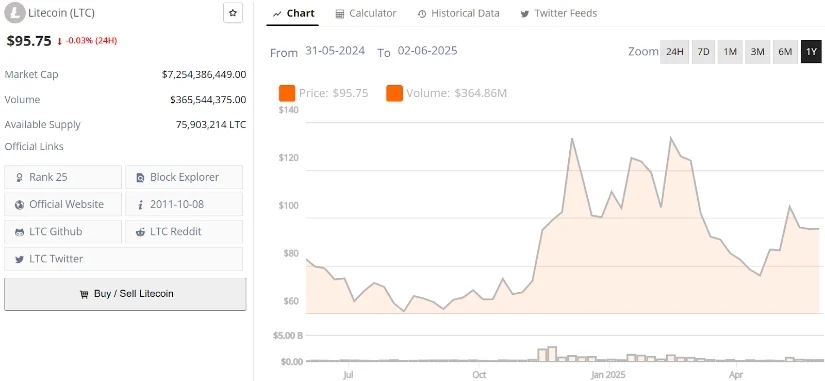Click the Apr axis label

(736, 376)
